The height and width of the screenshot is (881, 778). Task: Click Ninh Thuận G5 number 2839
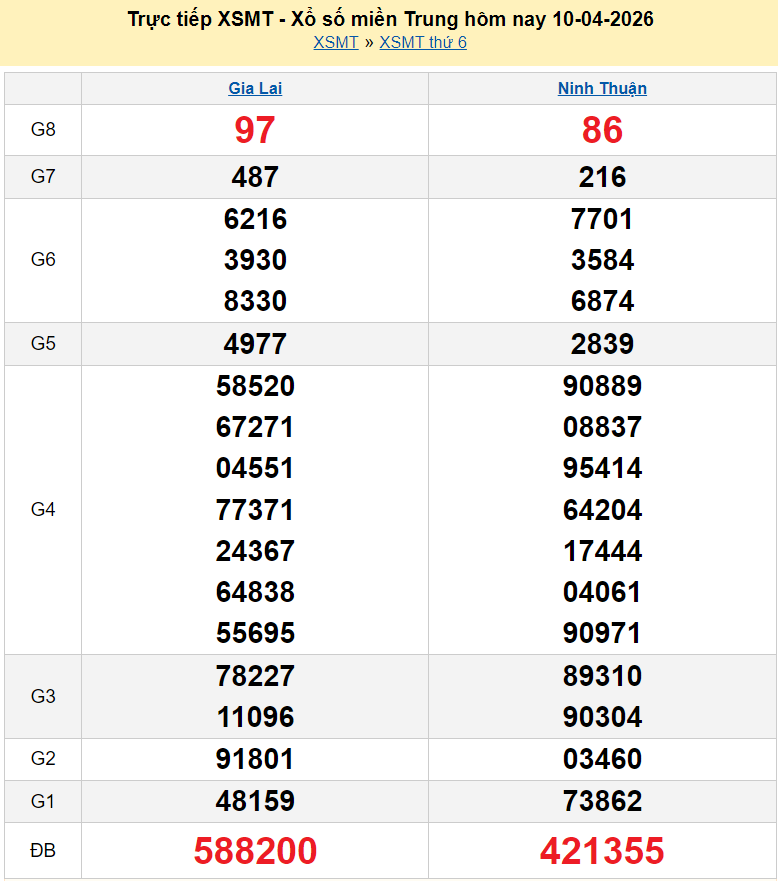click(602, 344)
